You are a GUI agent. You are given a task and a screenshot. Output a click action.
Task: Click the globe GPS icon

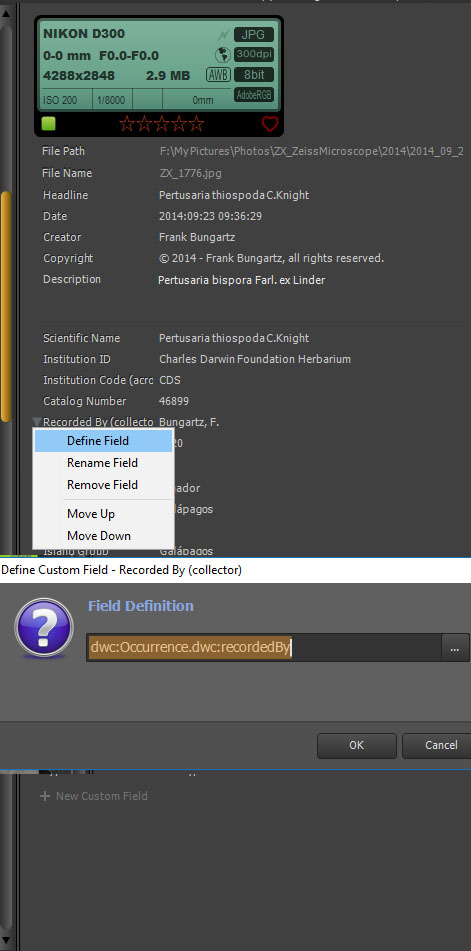[222, 55]
